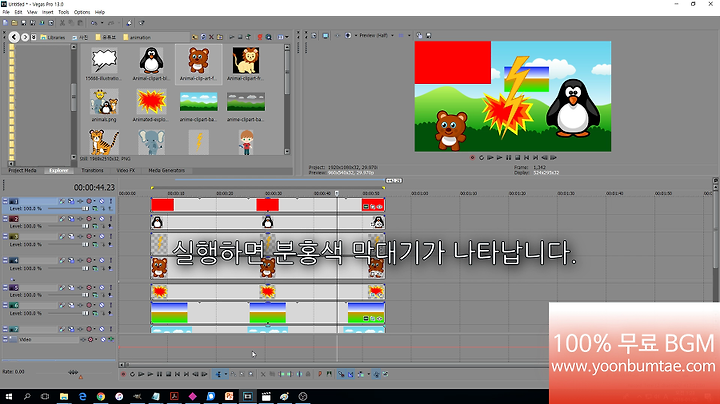Open the Options menu

tap(82, 12)
